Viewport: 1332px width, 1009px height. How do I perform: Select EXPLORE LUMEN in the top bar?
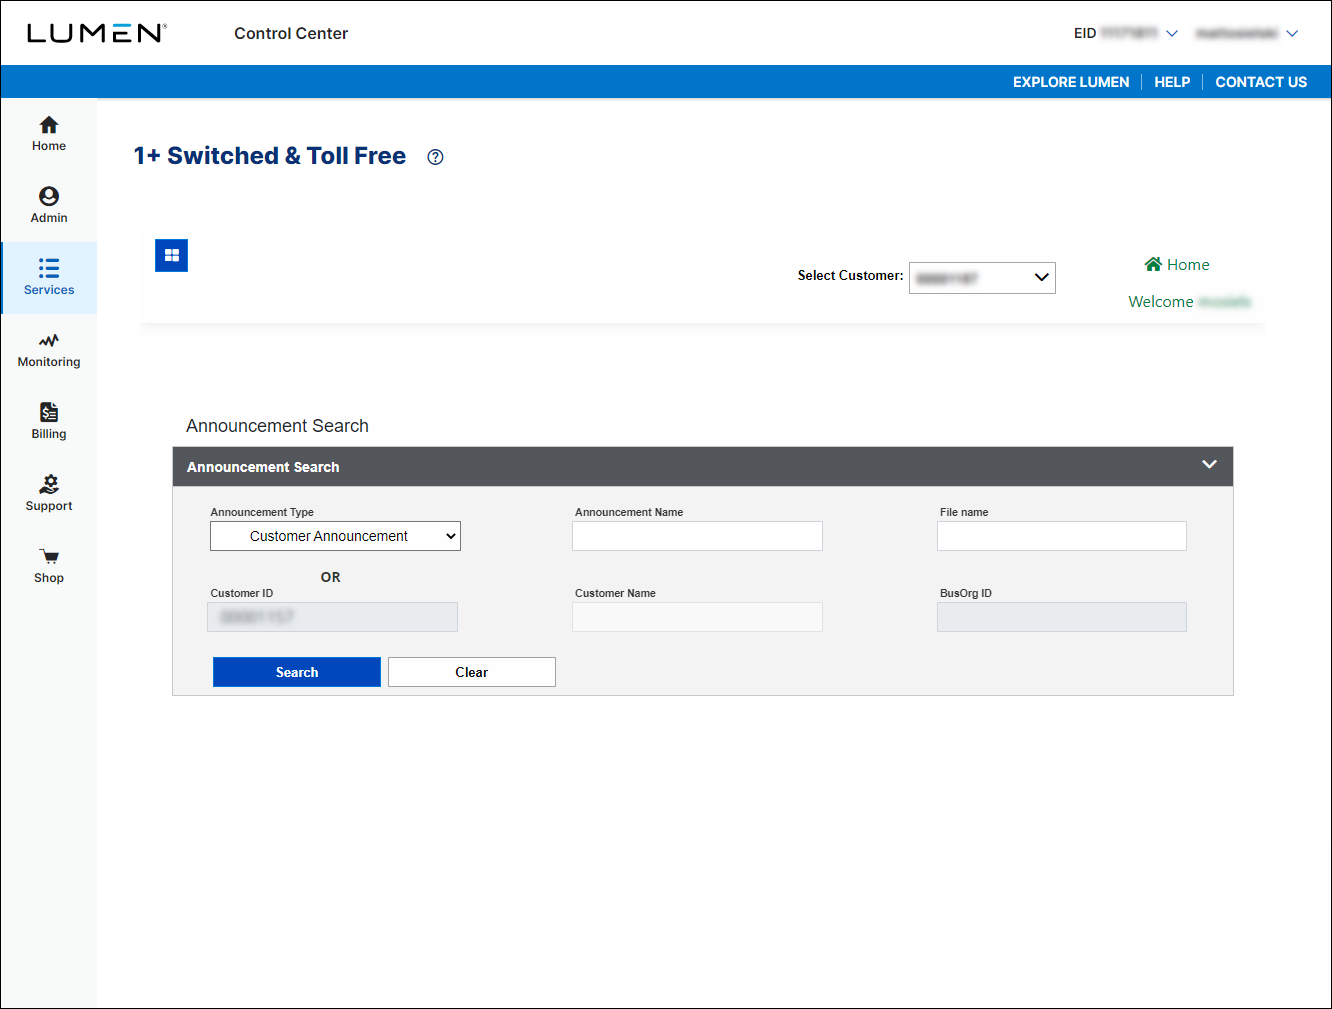click(x=1070, y=82)
